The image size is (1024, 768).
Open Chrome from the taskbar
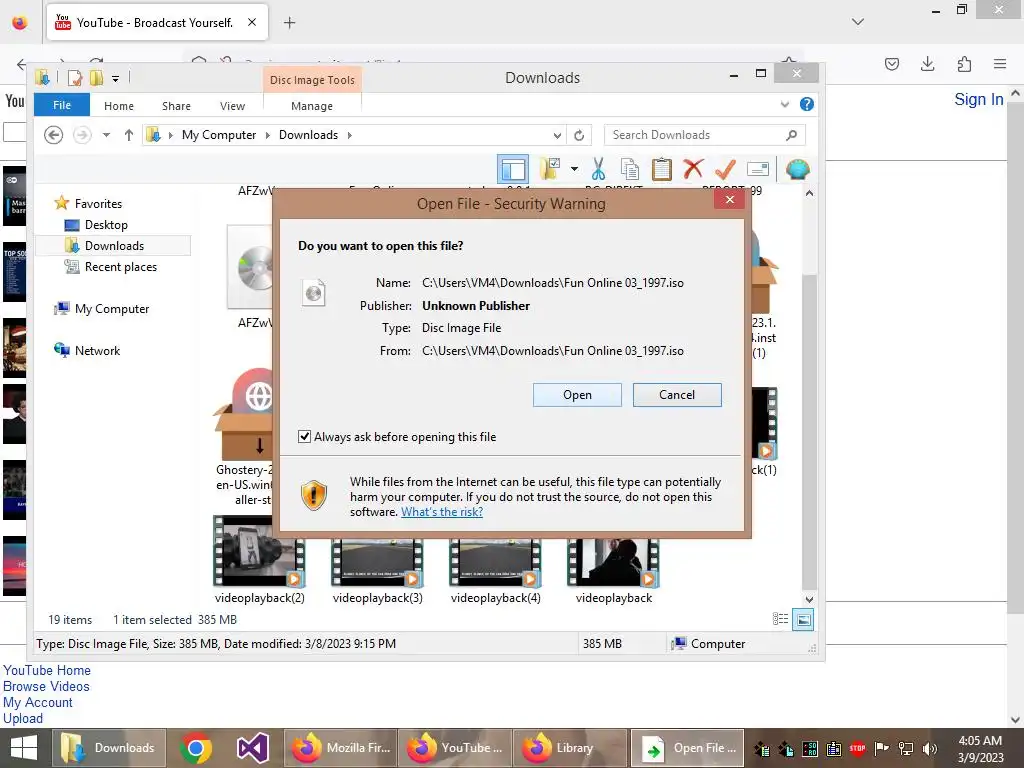point(195,748)
